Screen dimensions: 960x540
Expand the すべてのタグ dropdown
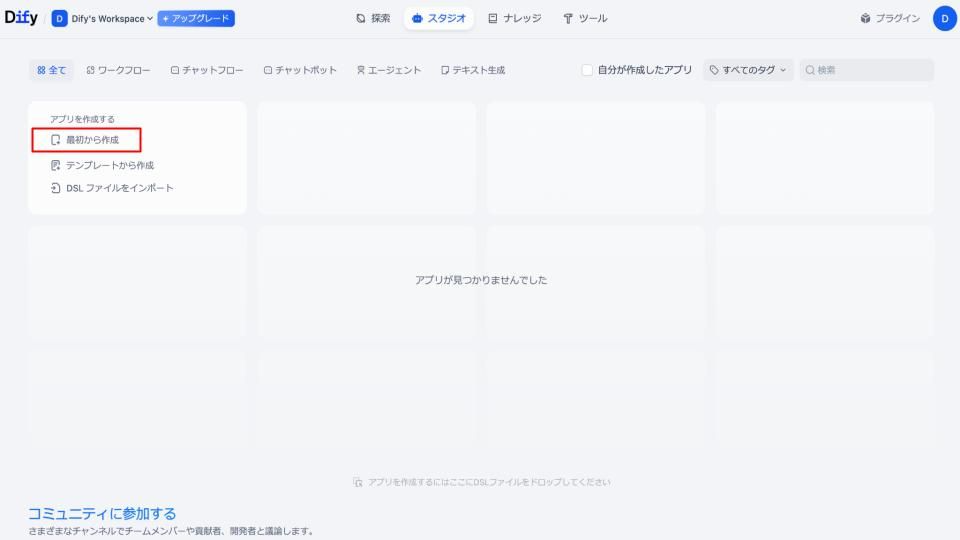(747, 70)
